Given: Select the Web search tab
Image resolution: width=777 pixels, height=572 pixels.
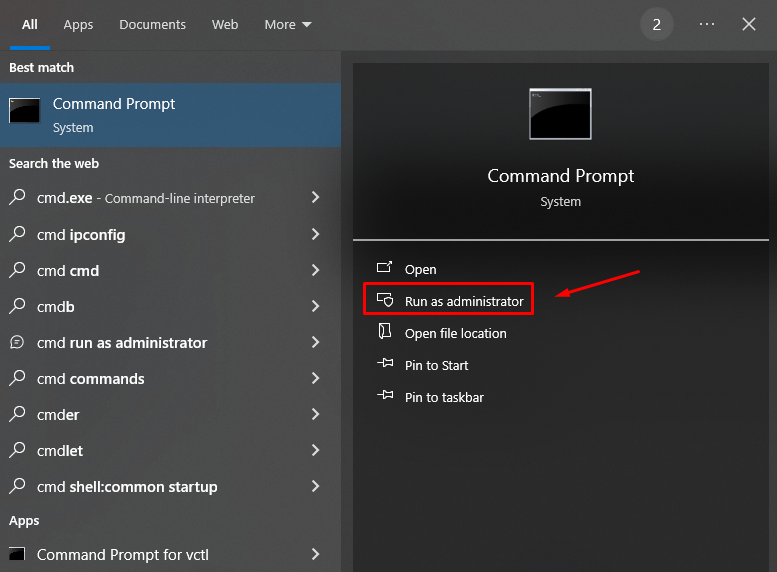Looking at the screenshot, I should tap(225, 24).
